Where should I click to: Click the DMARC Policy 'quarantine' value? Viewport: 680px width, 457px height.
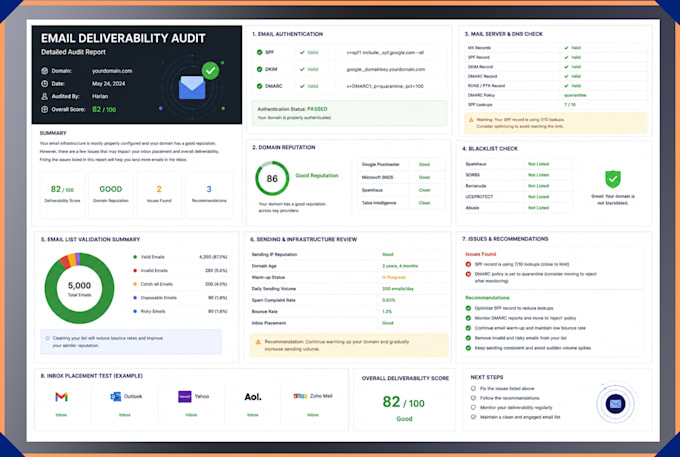click(x=575, y=95)
